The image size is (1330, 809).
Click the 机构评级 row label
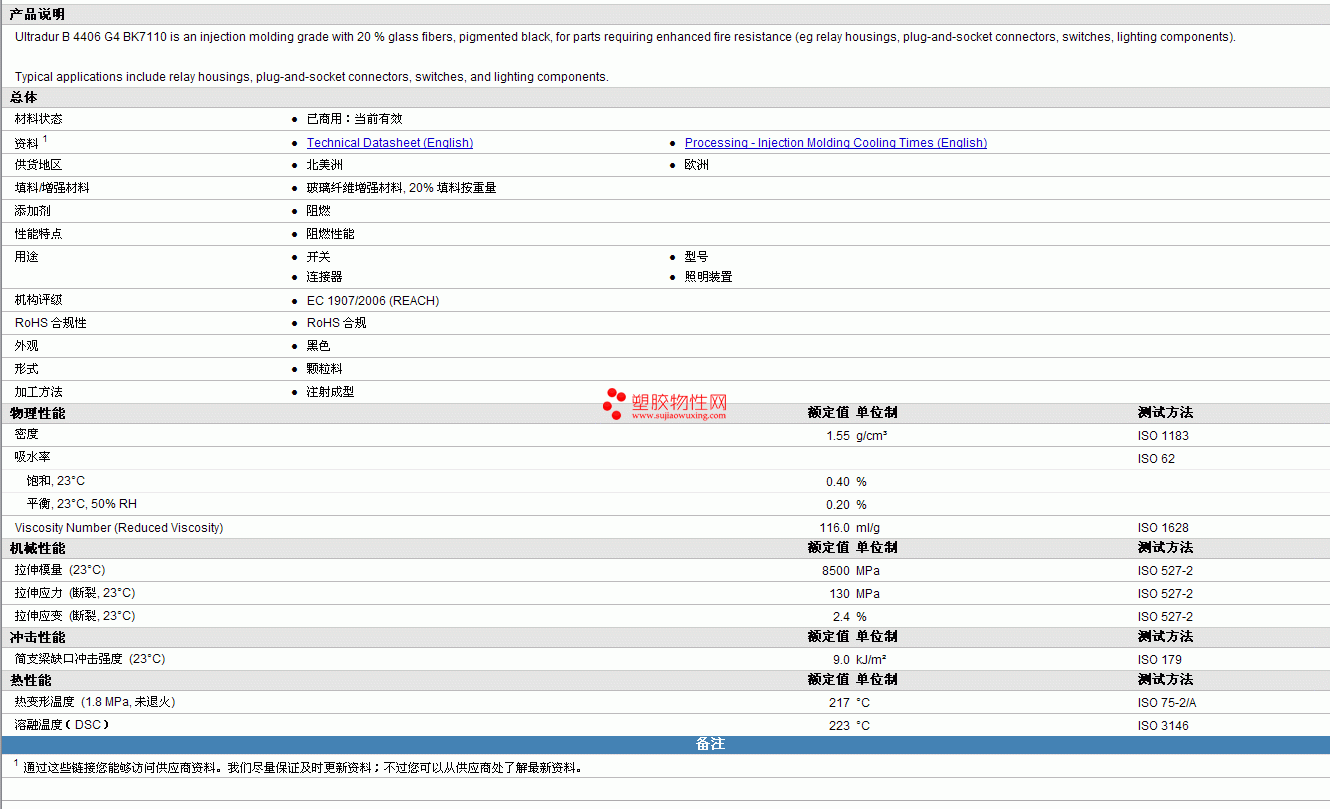coord(38,300)
